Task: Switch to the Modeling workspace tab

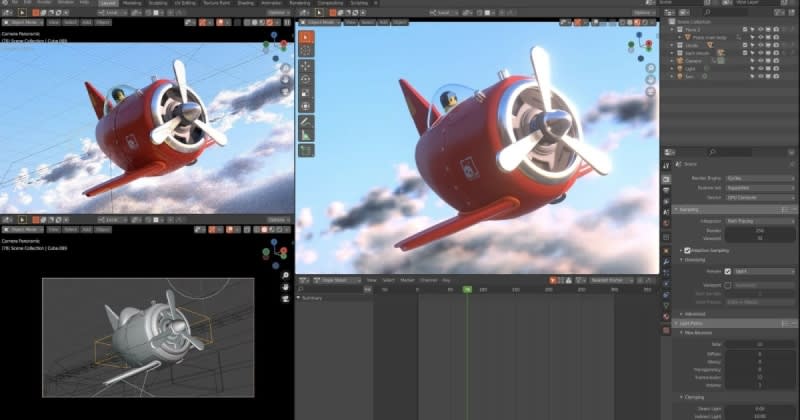Action: [132, 3]
